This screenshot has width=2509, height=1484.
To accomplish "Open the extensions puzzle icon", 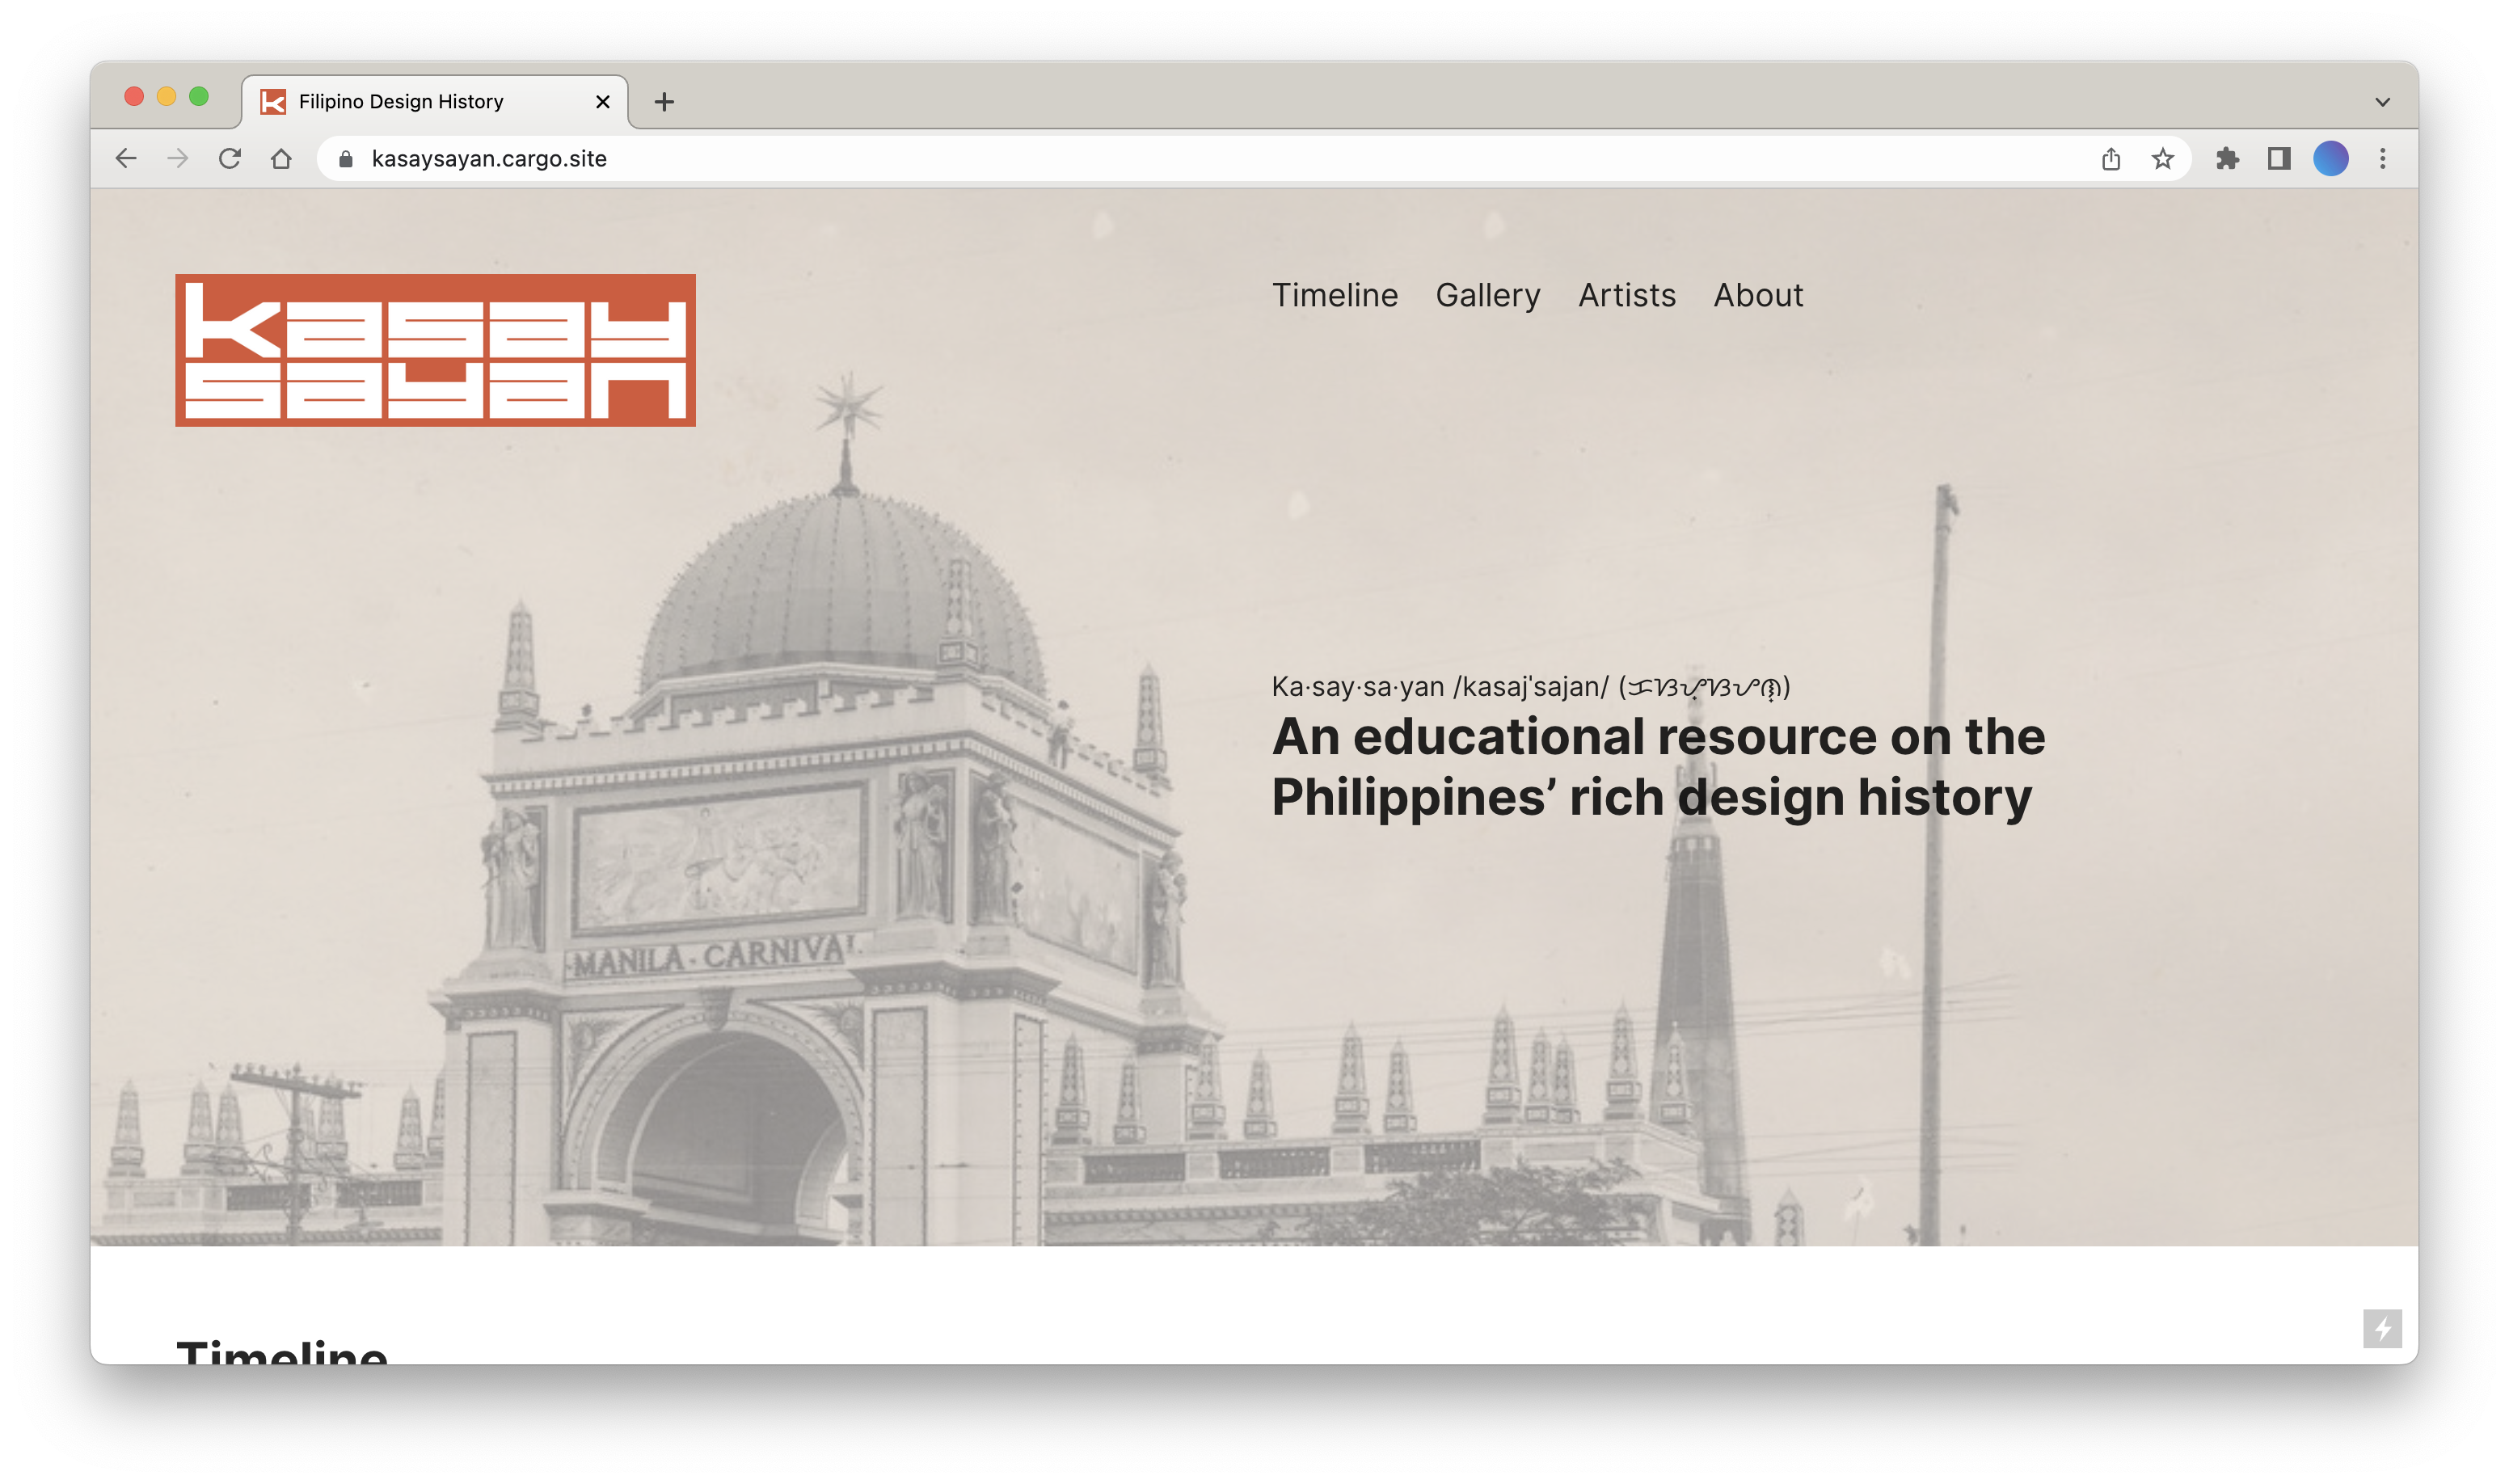I will (x=2227, y=158).
